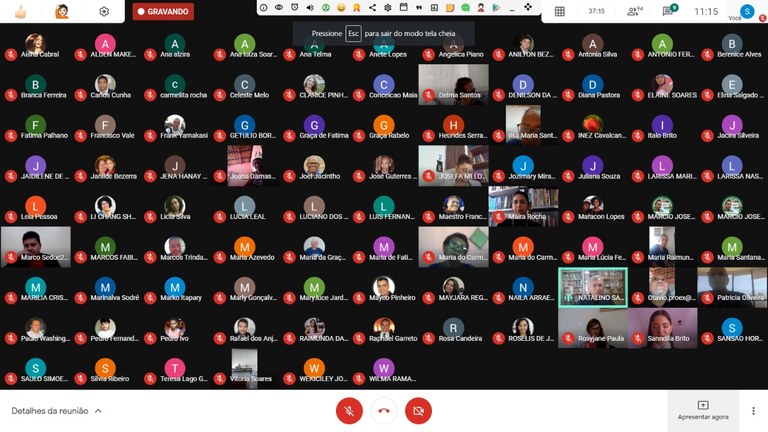The image size is (768, 432).
Task: Click the GRAVANDO recording indicator
Action: tap(163, 11)
